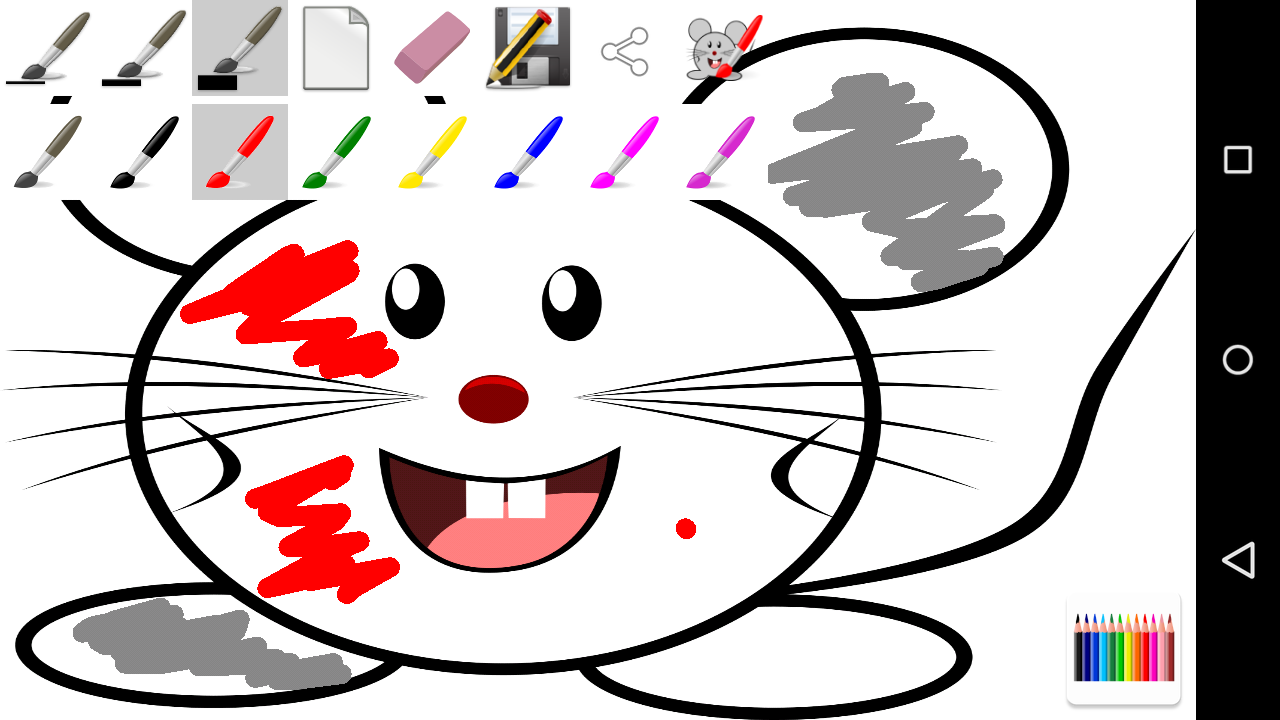The width and height of the screenshot is (1280, 720).
Task: Tap the mouse's front teeth
Action: click(506, 497)
